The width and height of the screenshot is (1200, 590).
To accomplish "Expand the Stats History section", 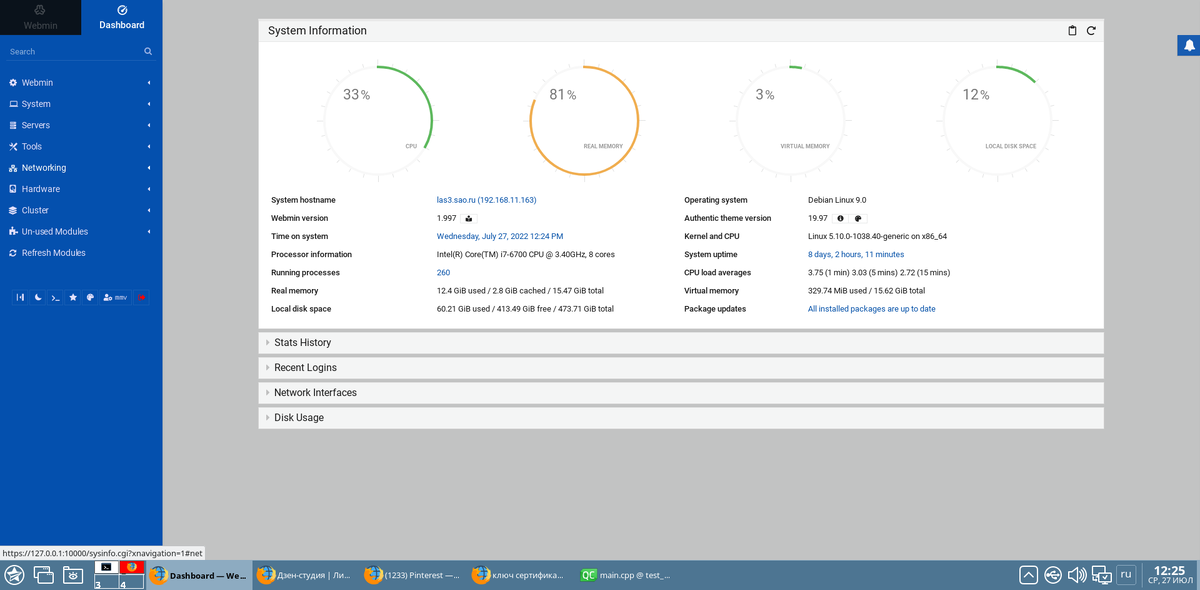I will 681,343.
